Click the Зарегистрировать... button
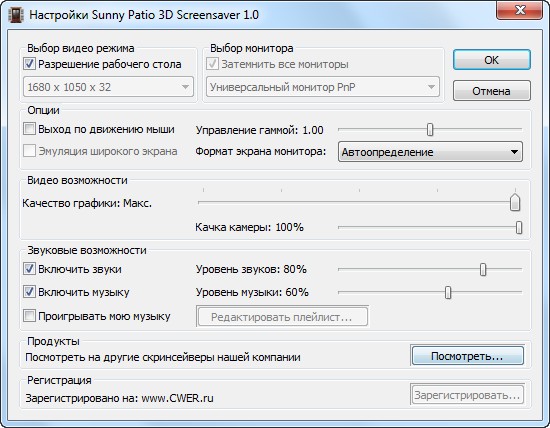The width and height of the screenshot is (550, 428). [467, 395]
